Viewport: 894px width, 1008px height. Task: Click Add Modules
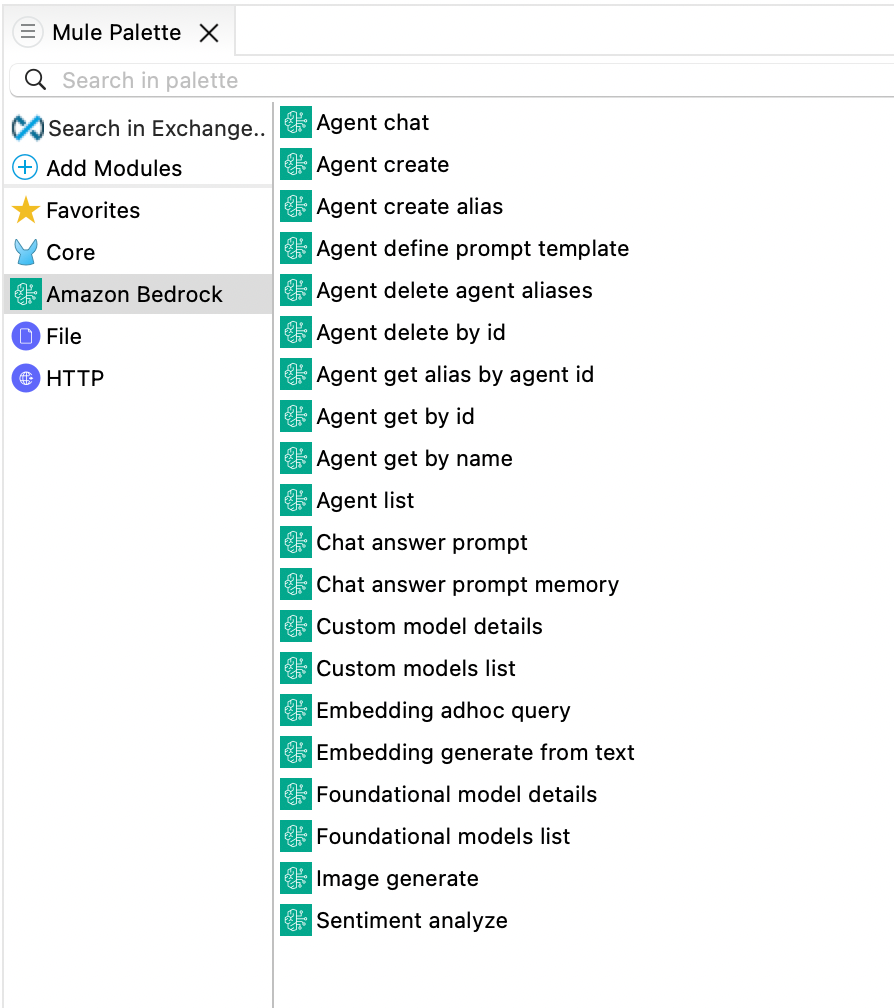pos(114,168)
